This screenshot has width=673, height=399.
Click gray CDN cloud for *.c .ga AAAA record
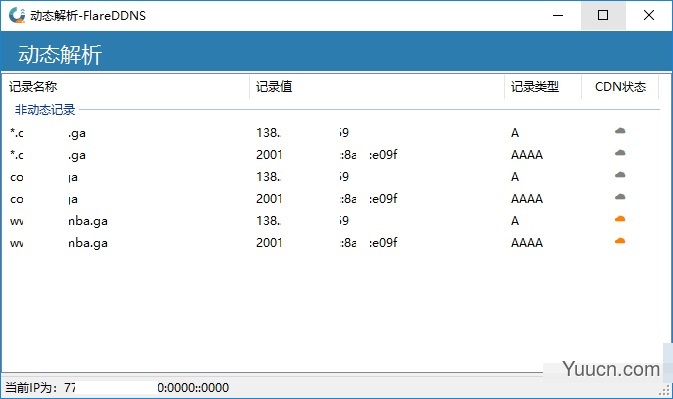620,153
